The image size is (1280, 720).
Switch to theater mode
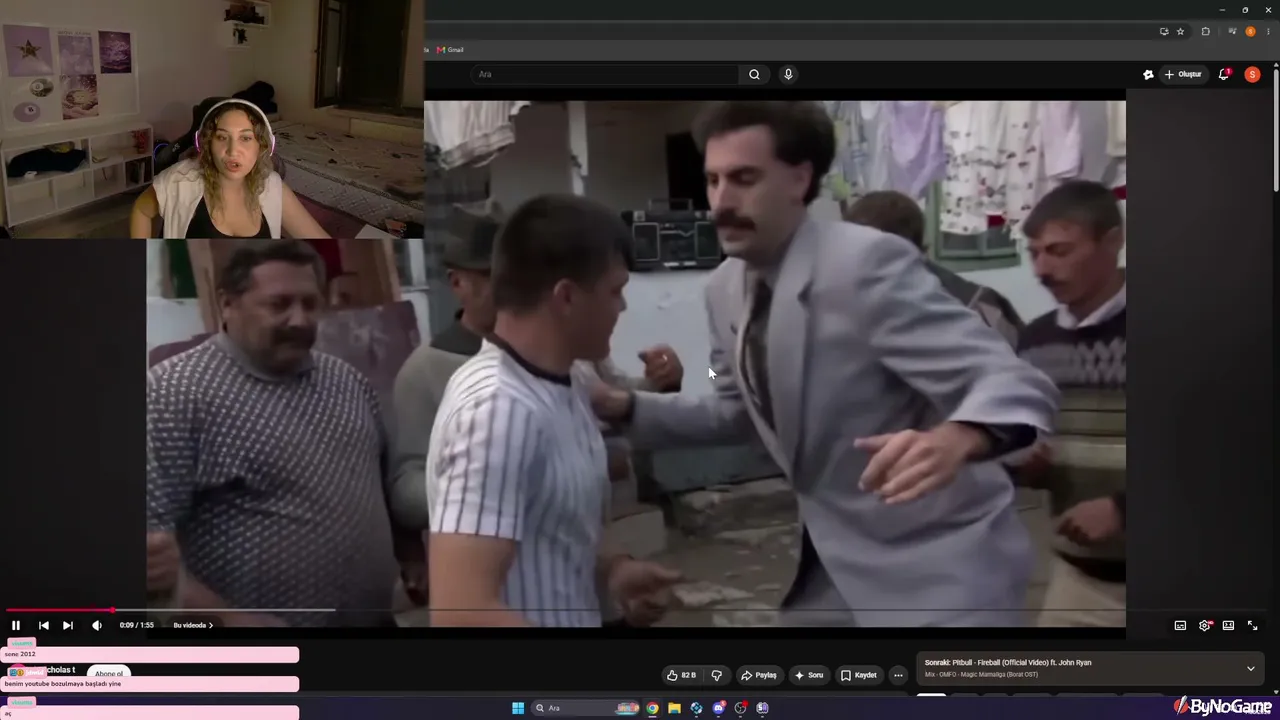point(1228,625)
